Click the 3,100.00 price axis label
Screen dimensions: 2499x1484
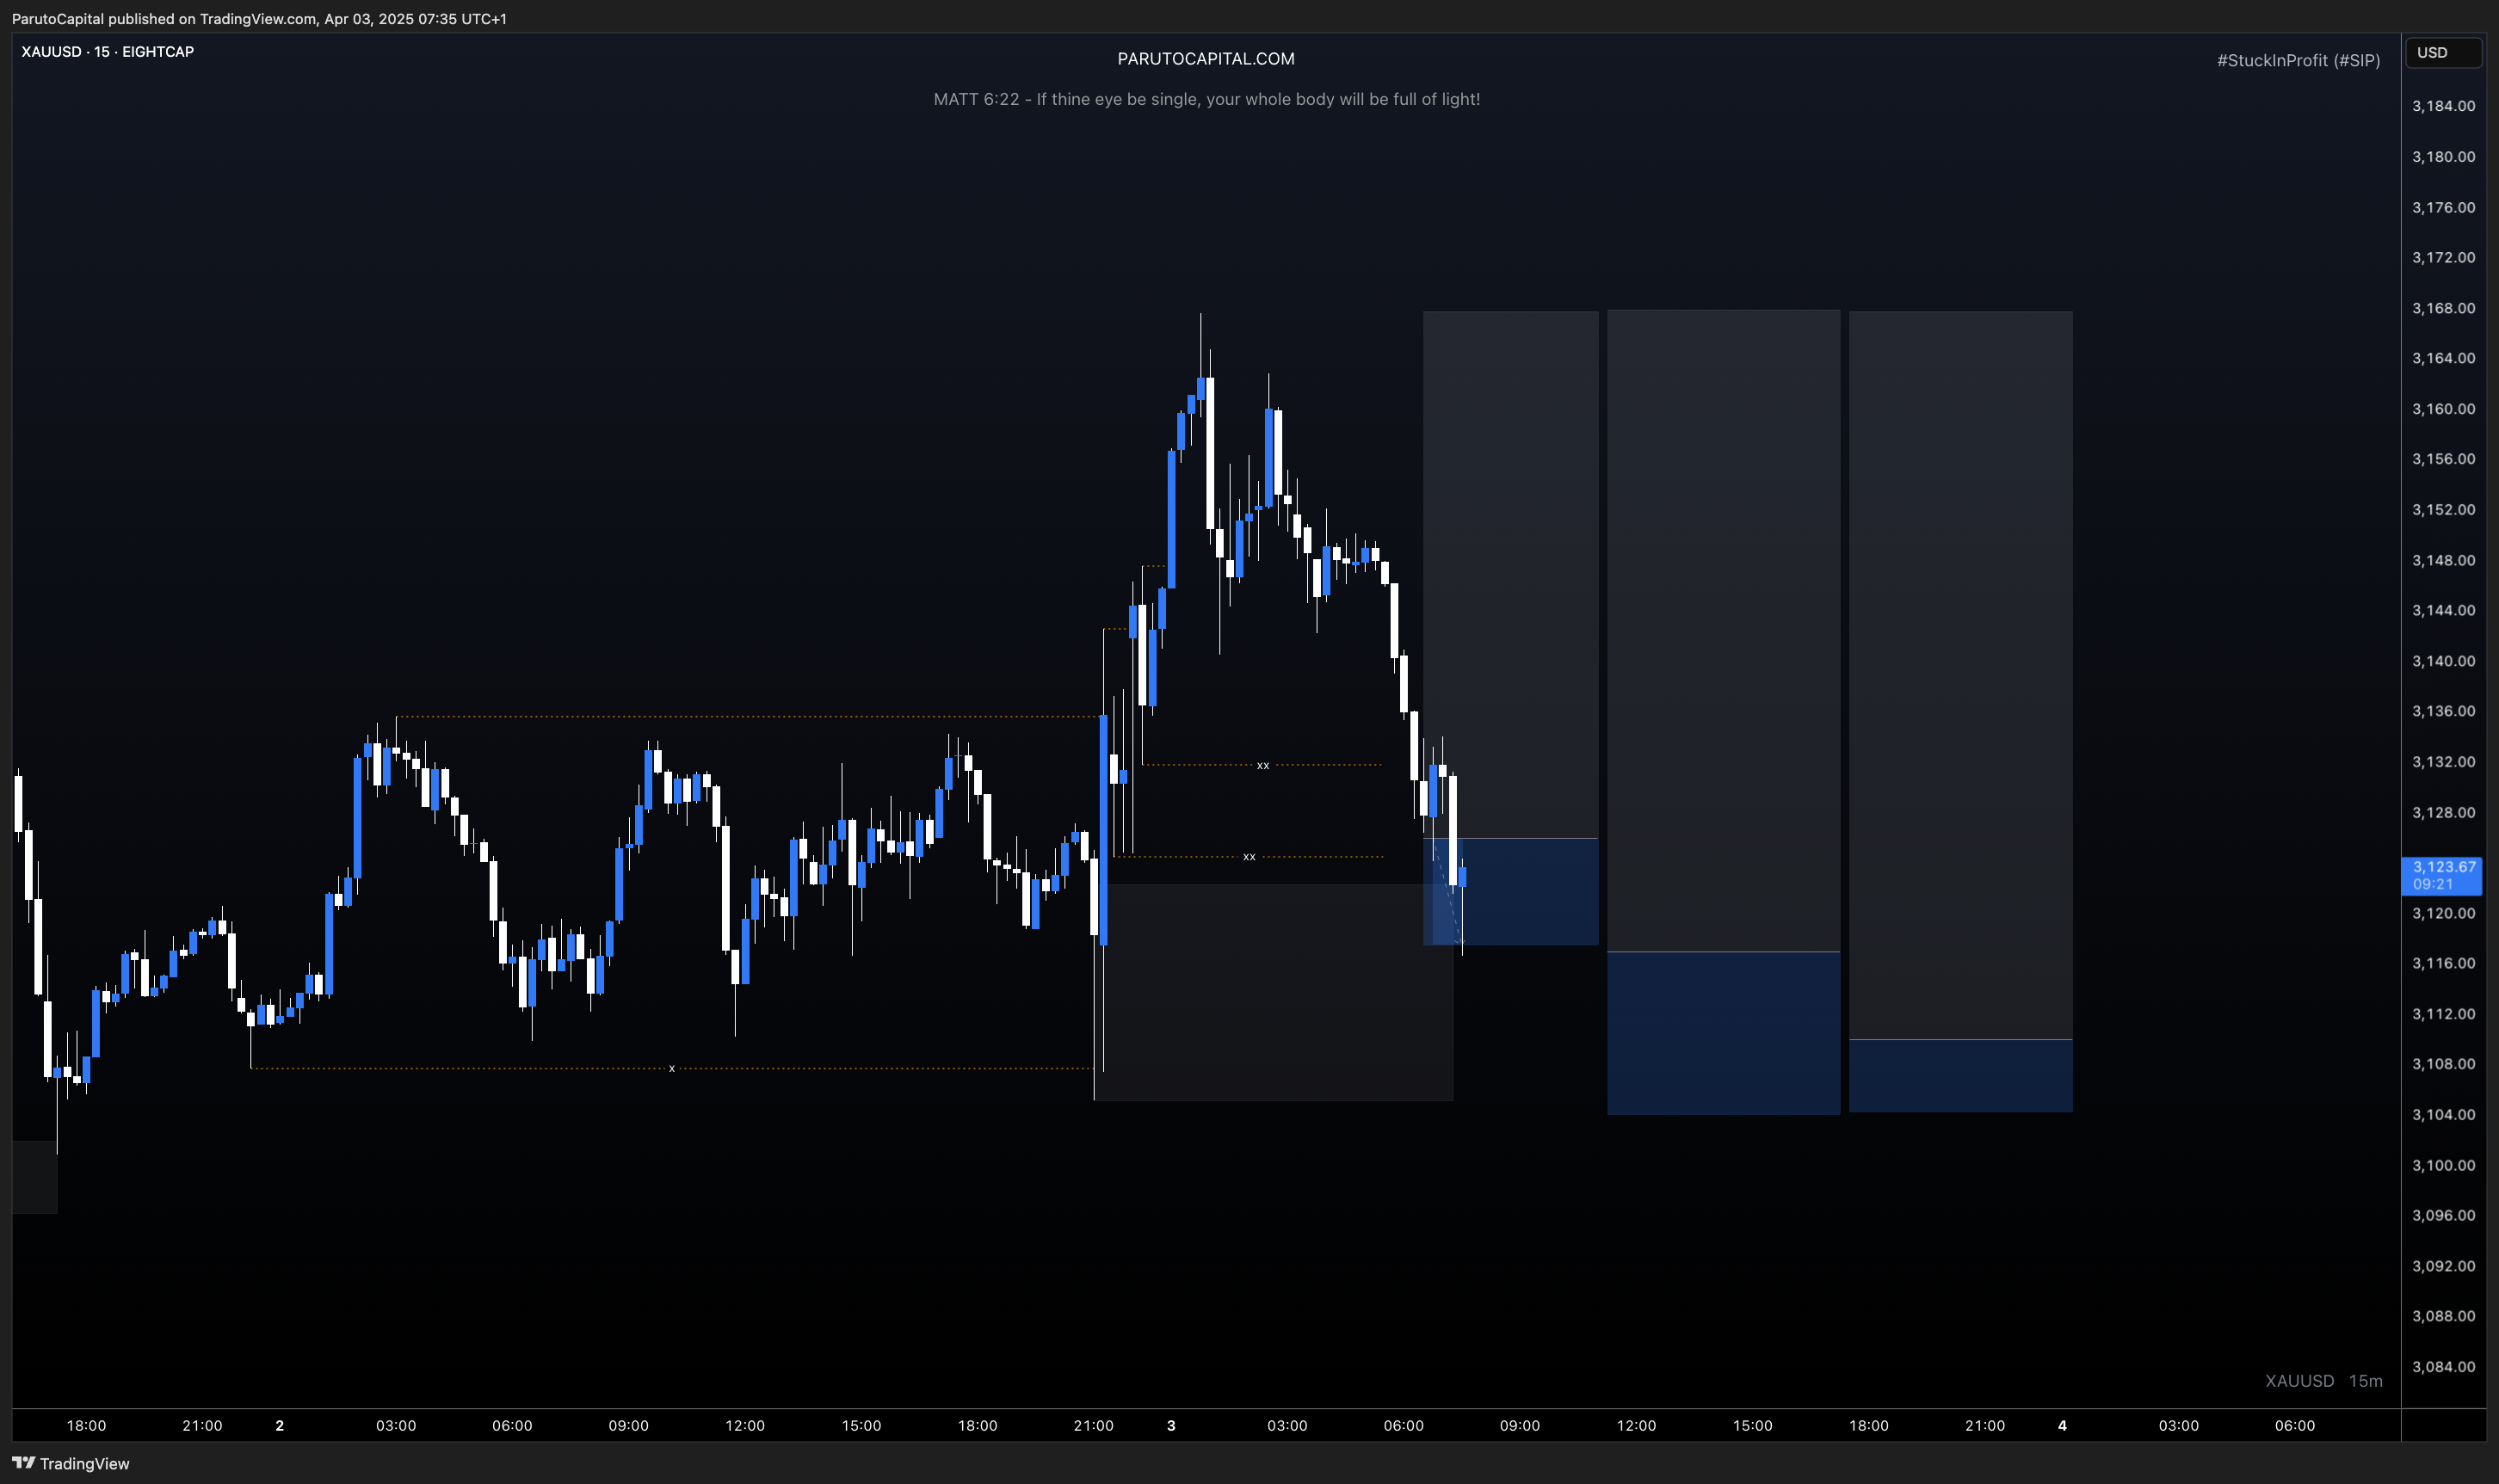2443,1165
